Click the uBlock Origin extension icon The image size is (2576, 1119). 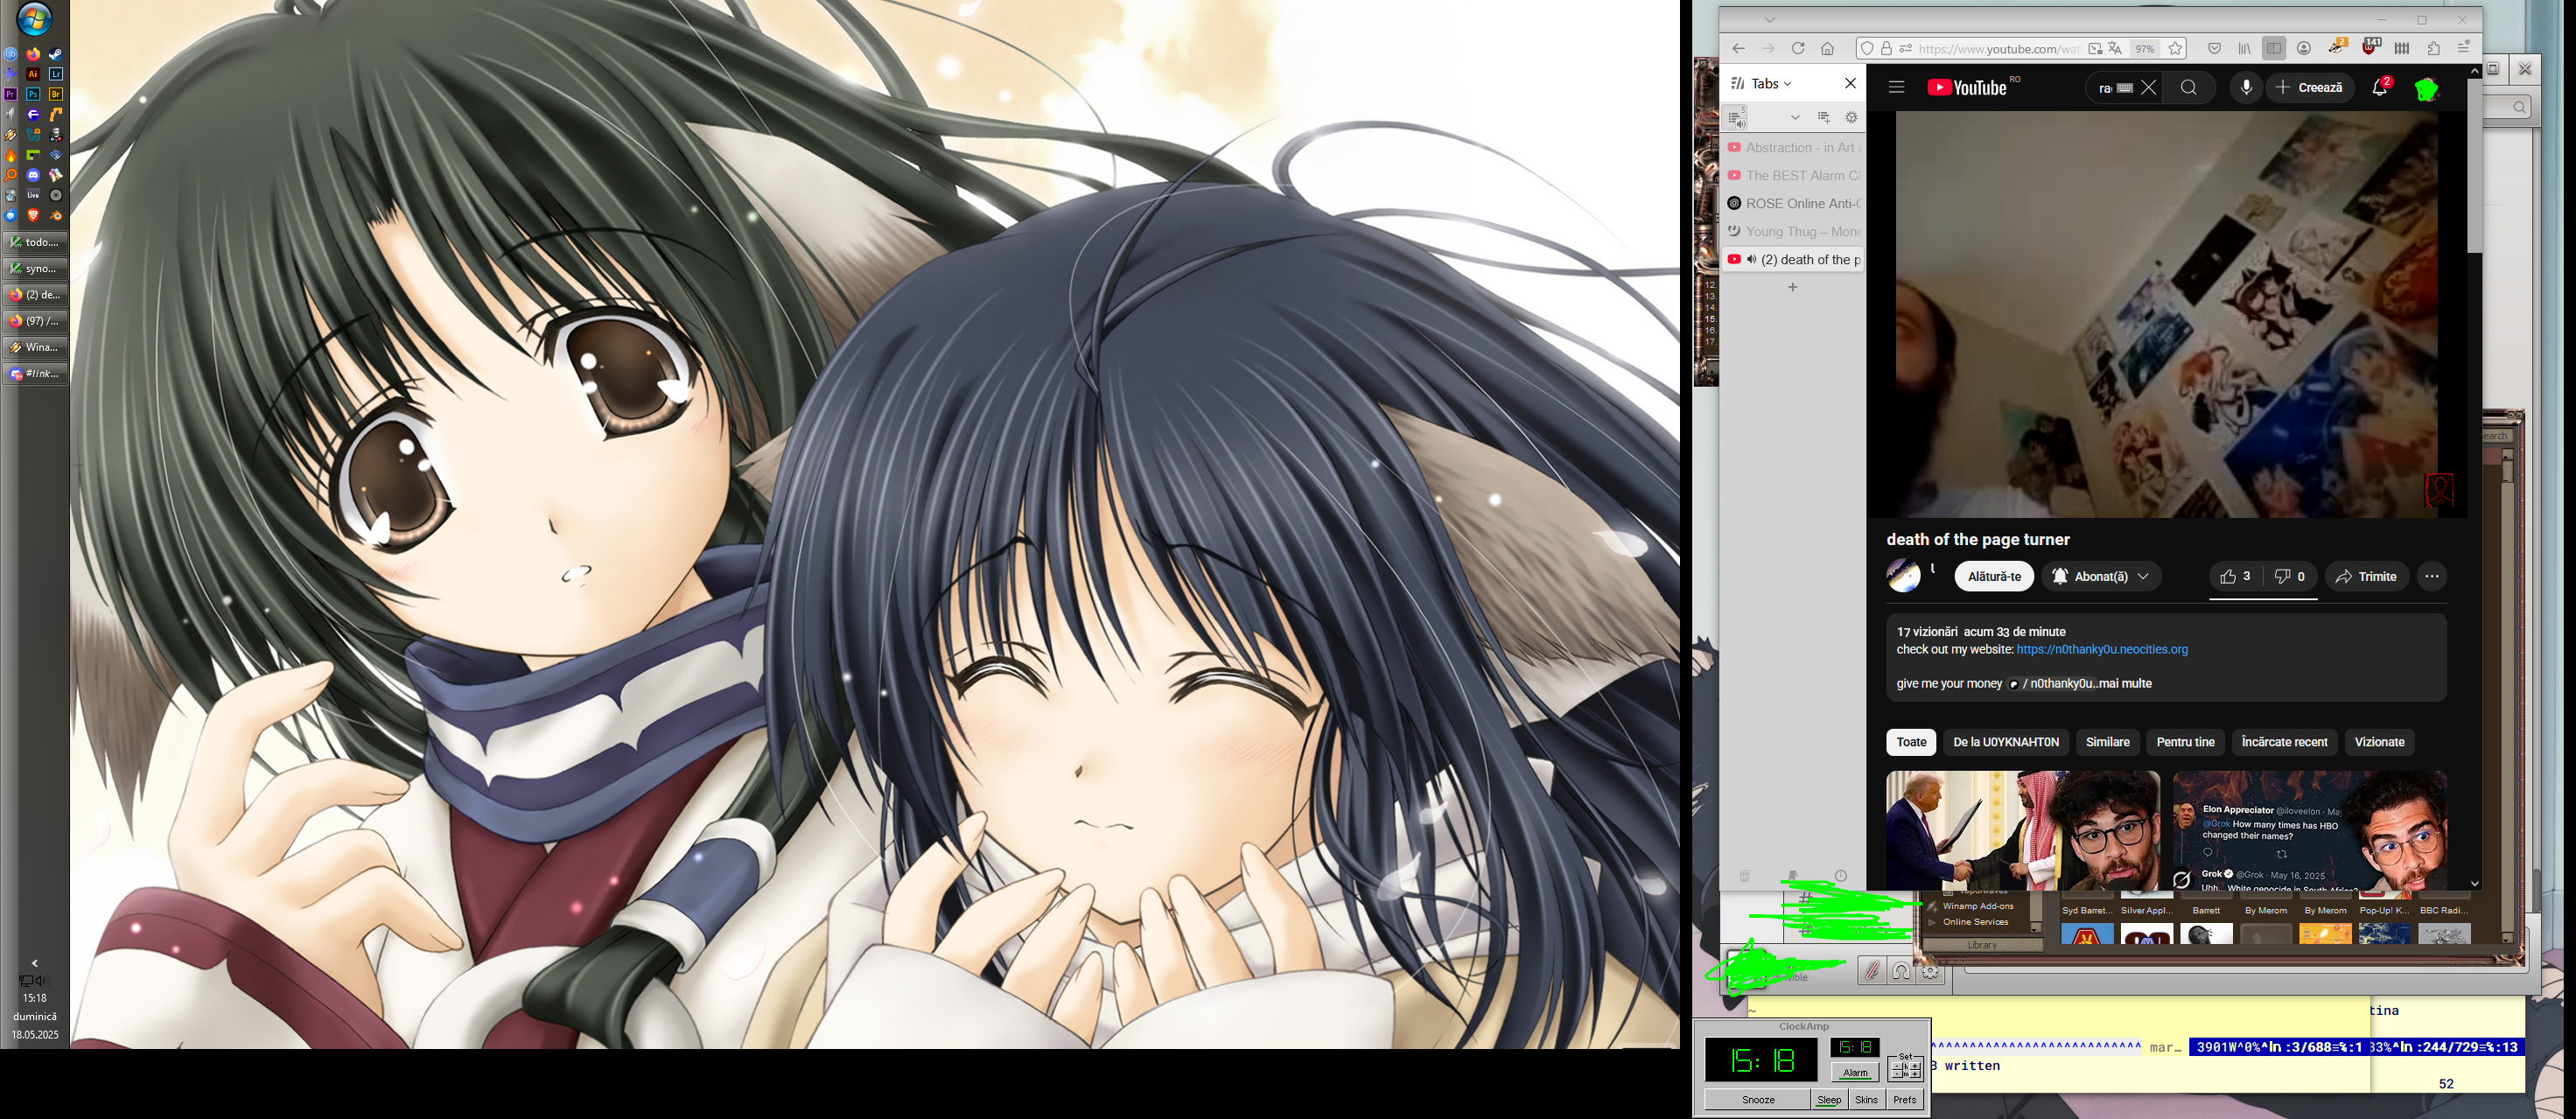[2370, 48]
